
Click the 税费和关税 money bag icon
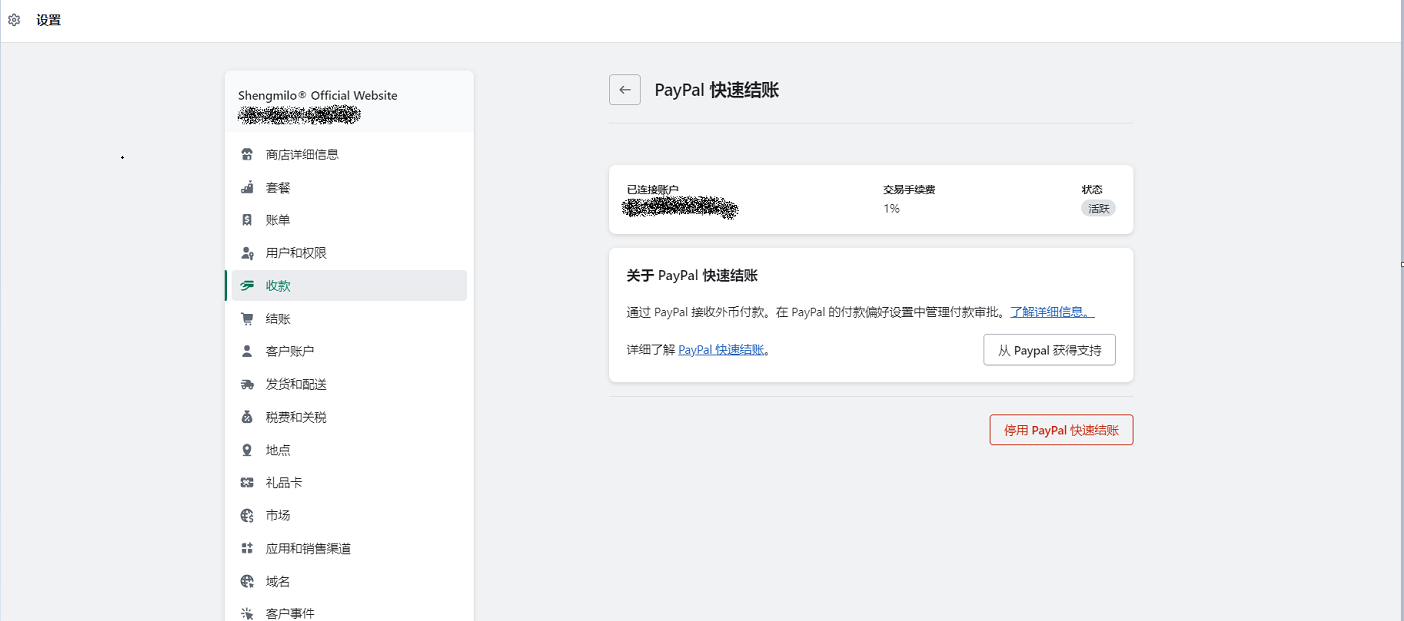(247, 417)
